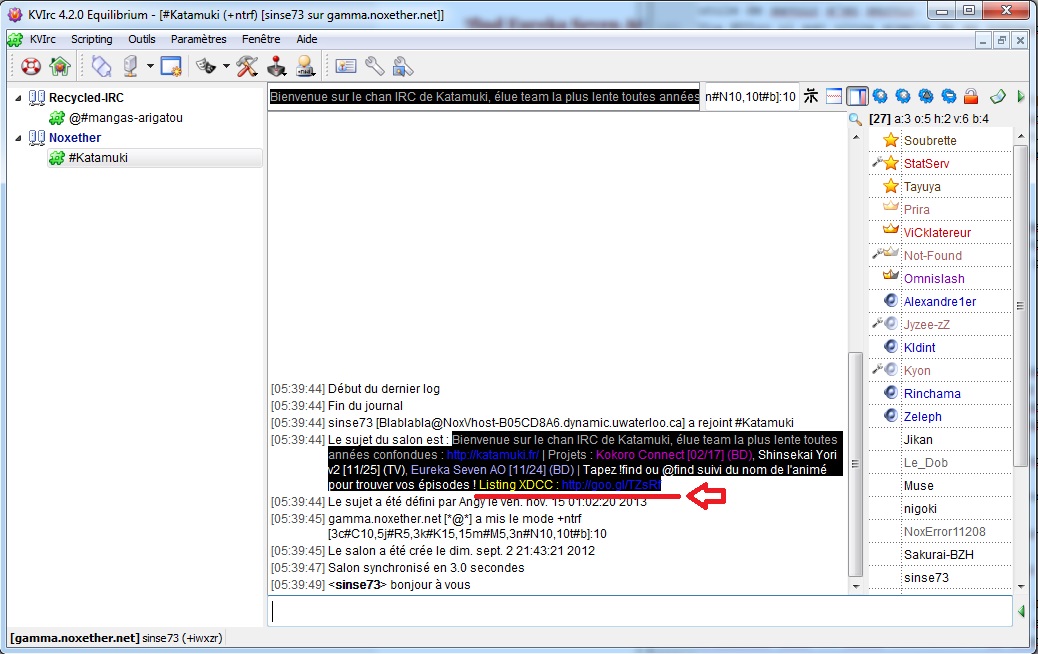
Task: Open the ID card toolbar icon
Action: pyautogui.click(x=346, y=66)
